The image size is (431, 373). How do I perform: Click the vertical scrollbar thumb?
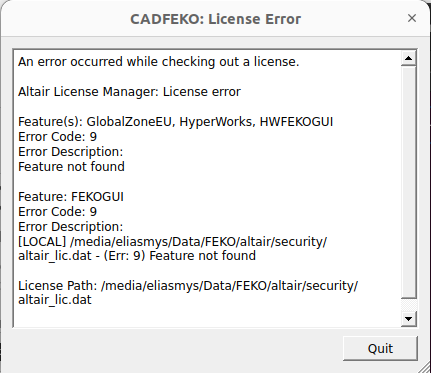408,182
